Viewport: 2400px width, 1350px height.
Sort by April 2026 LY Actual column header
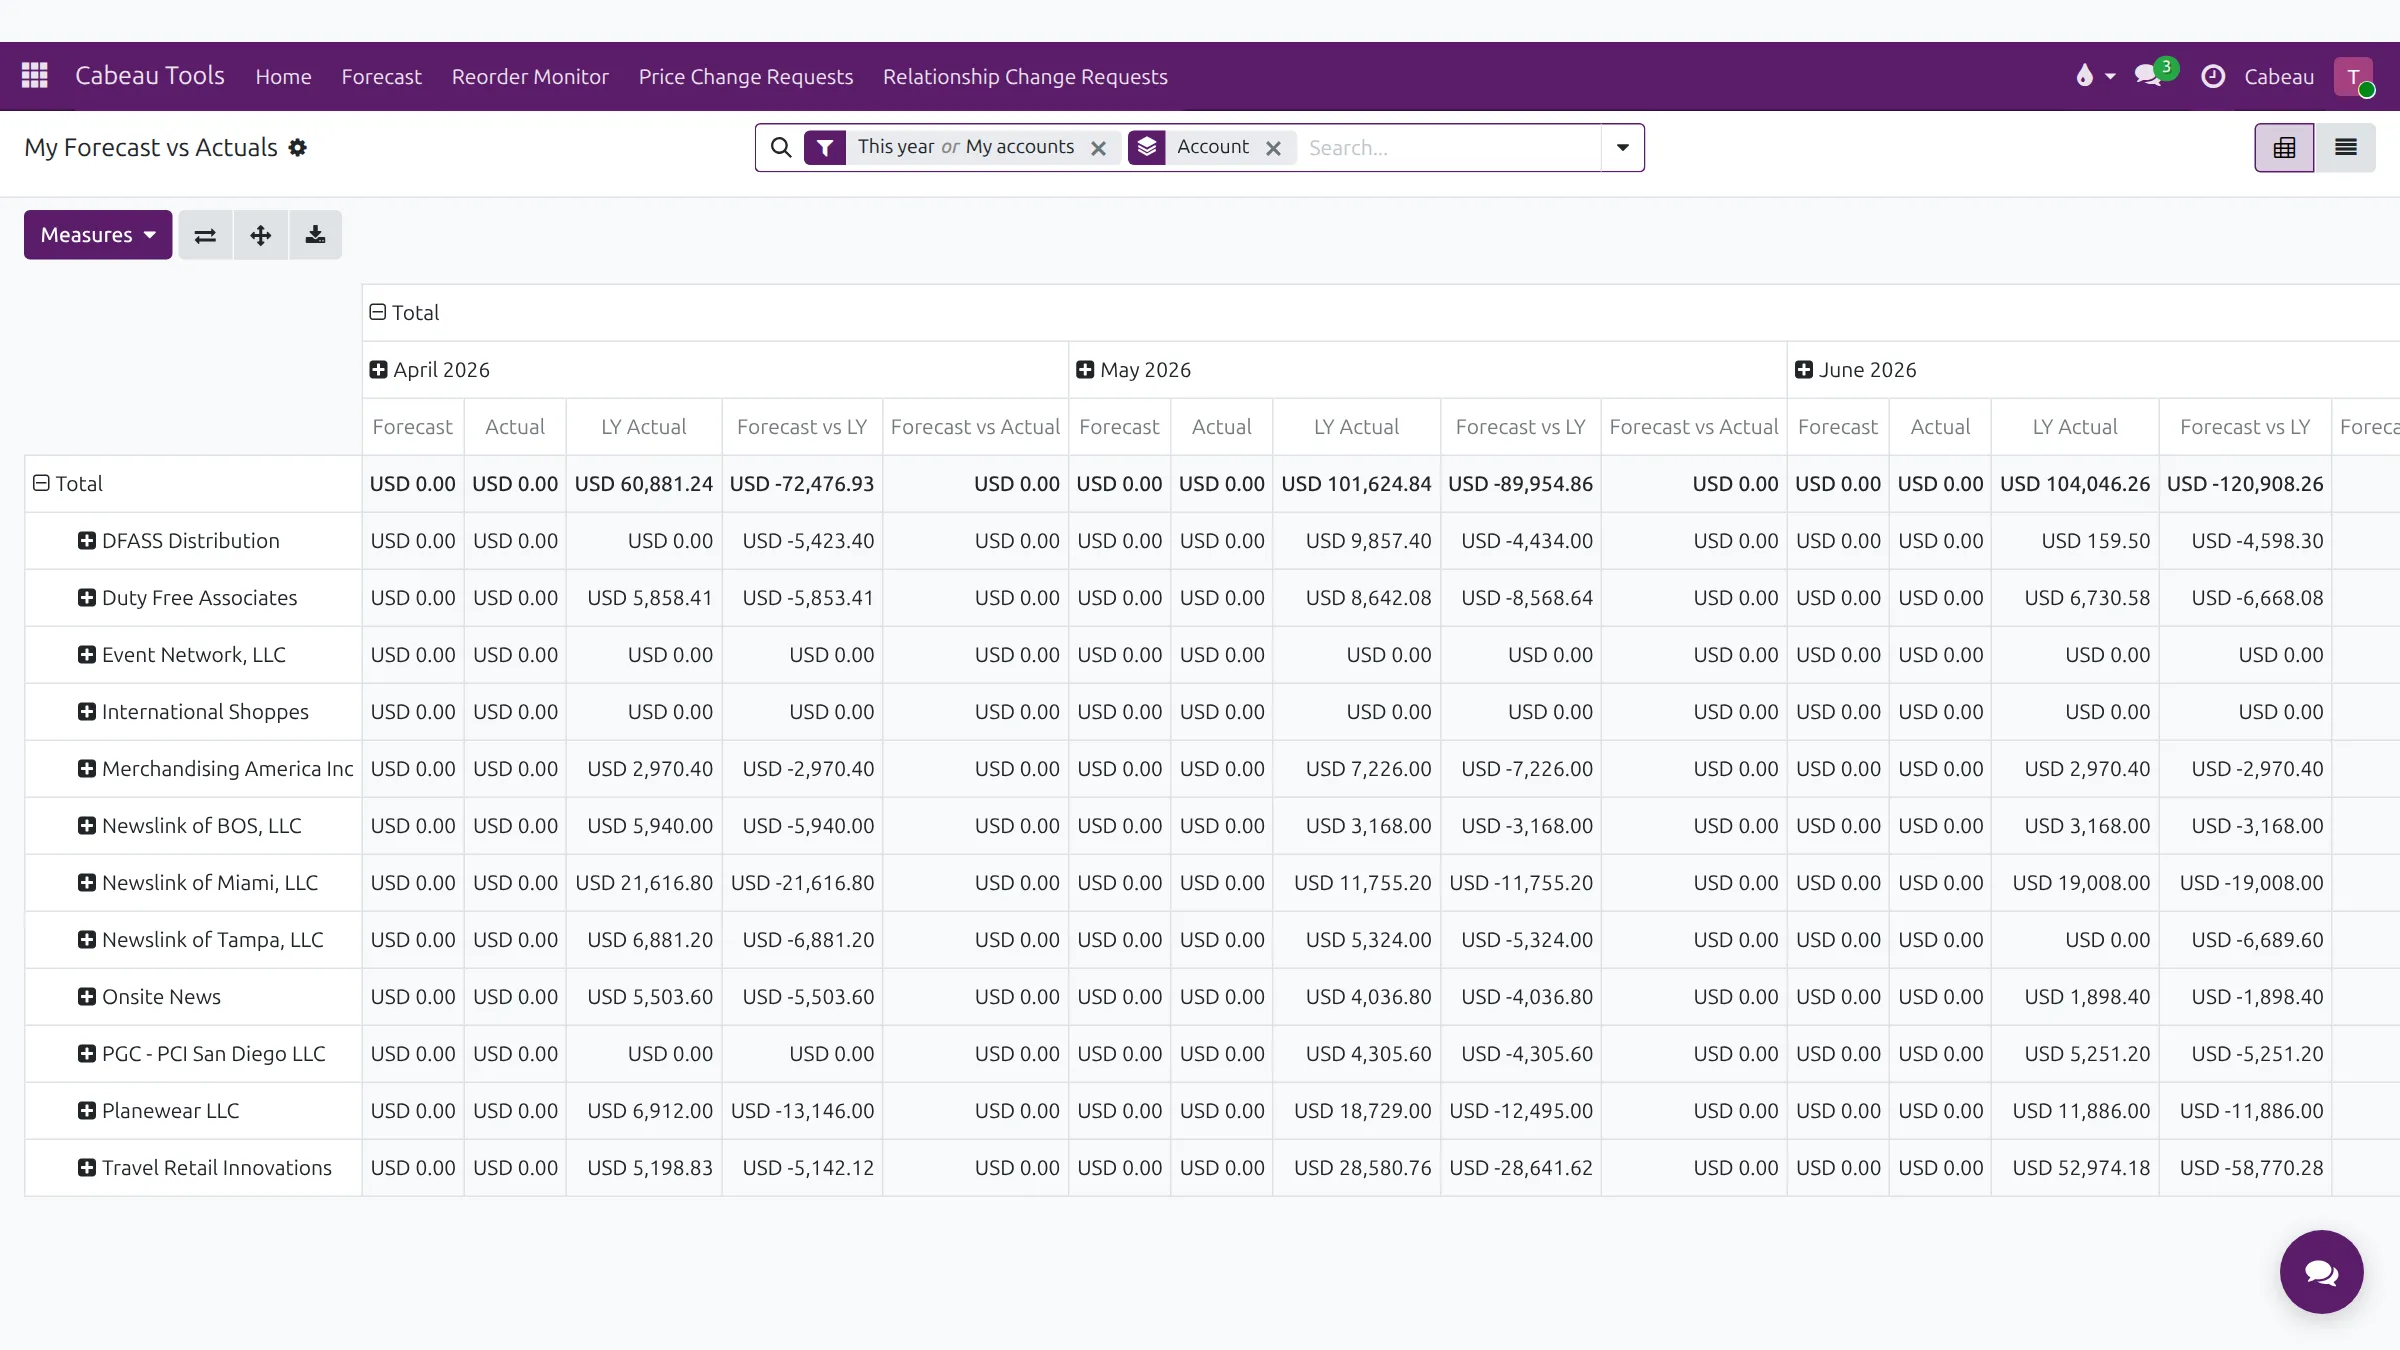(x=644, y=427)
